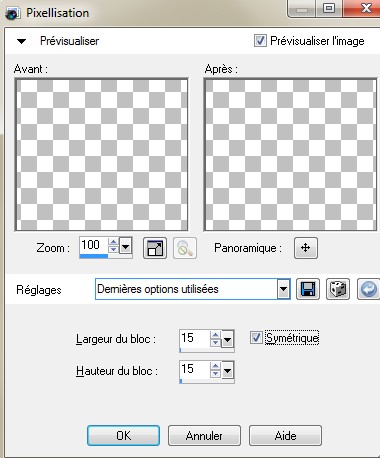
Task: Uncheck the Symétrique checkbox
Action: (256, 337)
